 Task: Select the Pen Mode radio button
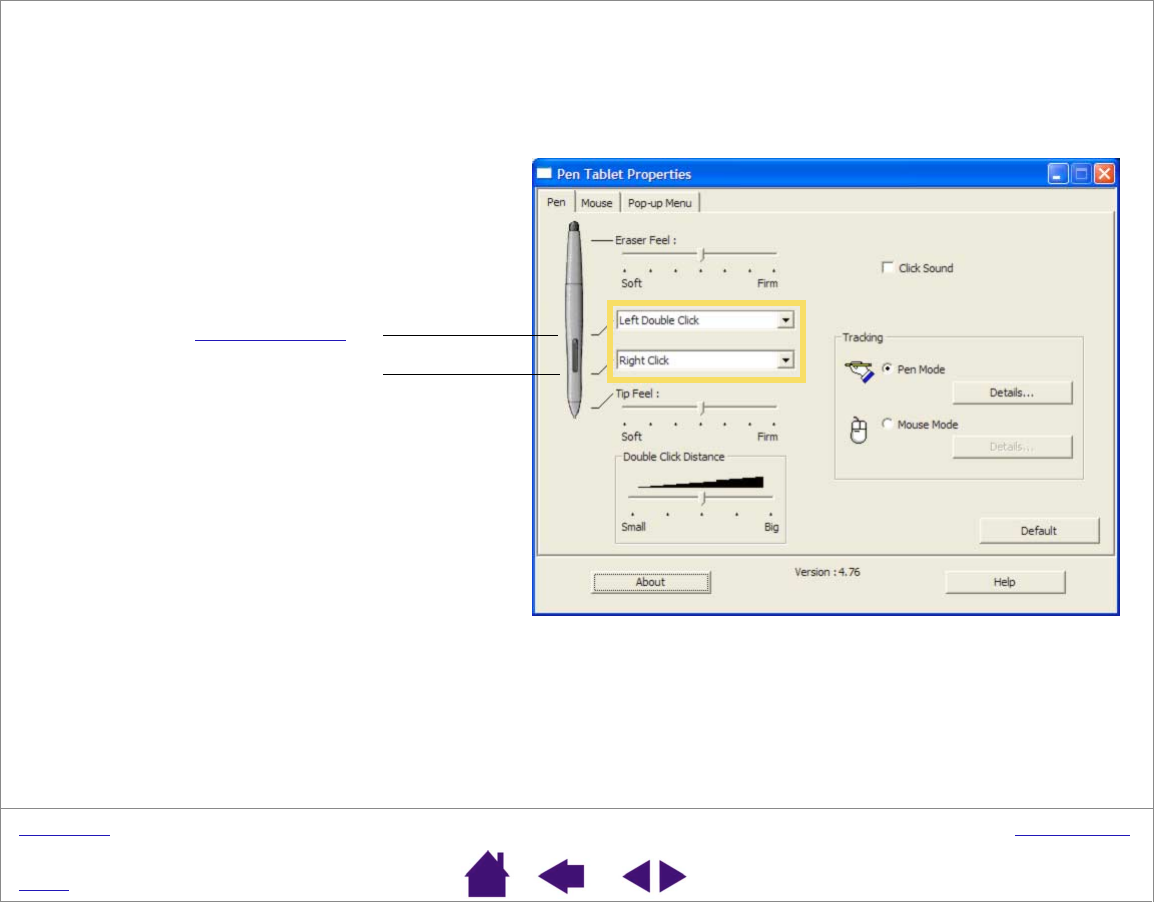coord(887,369)
